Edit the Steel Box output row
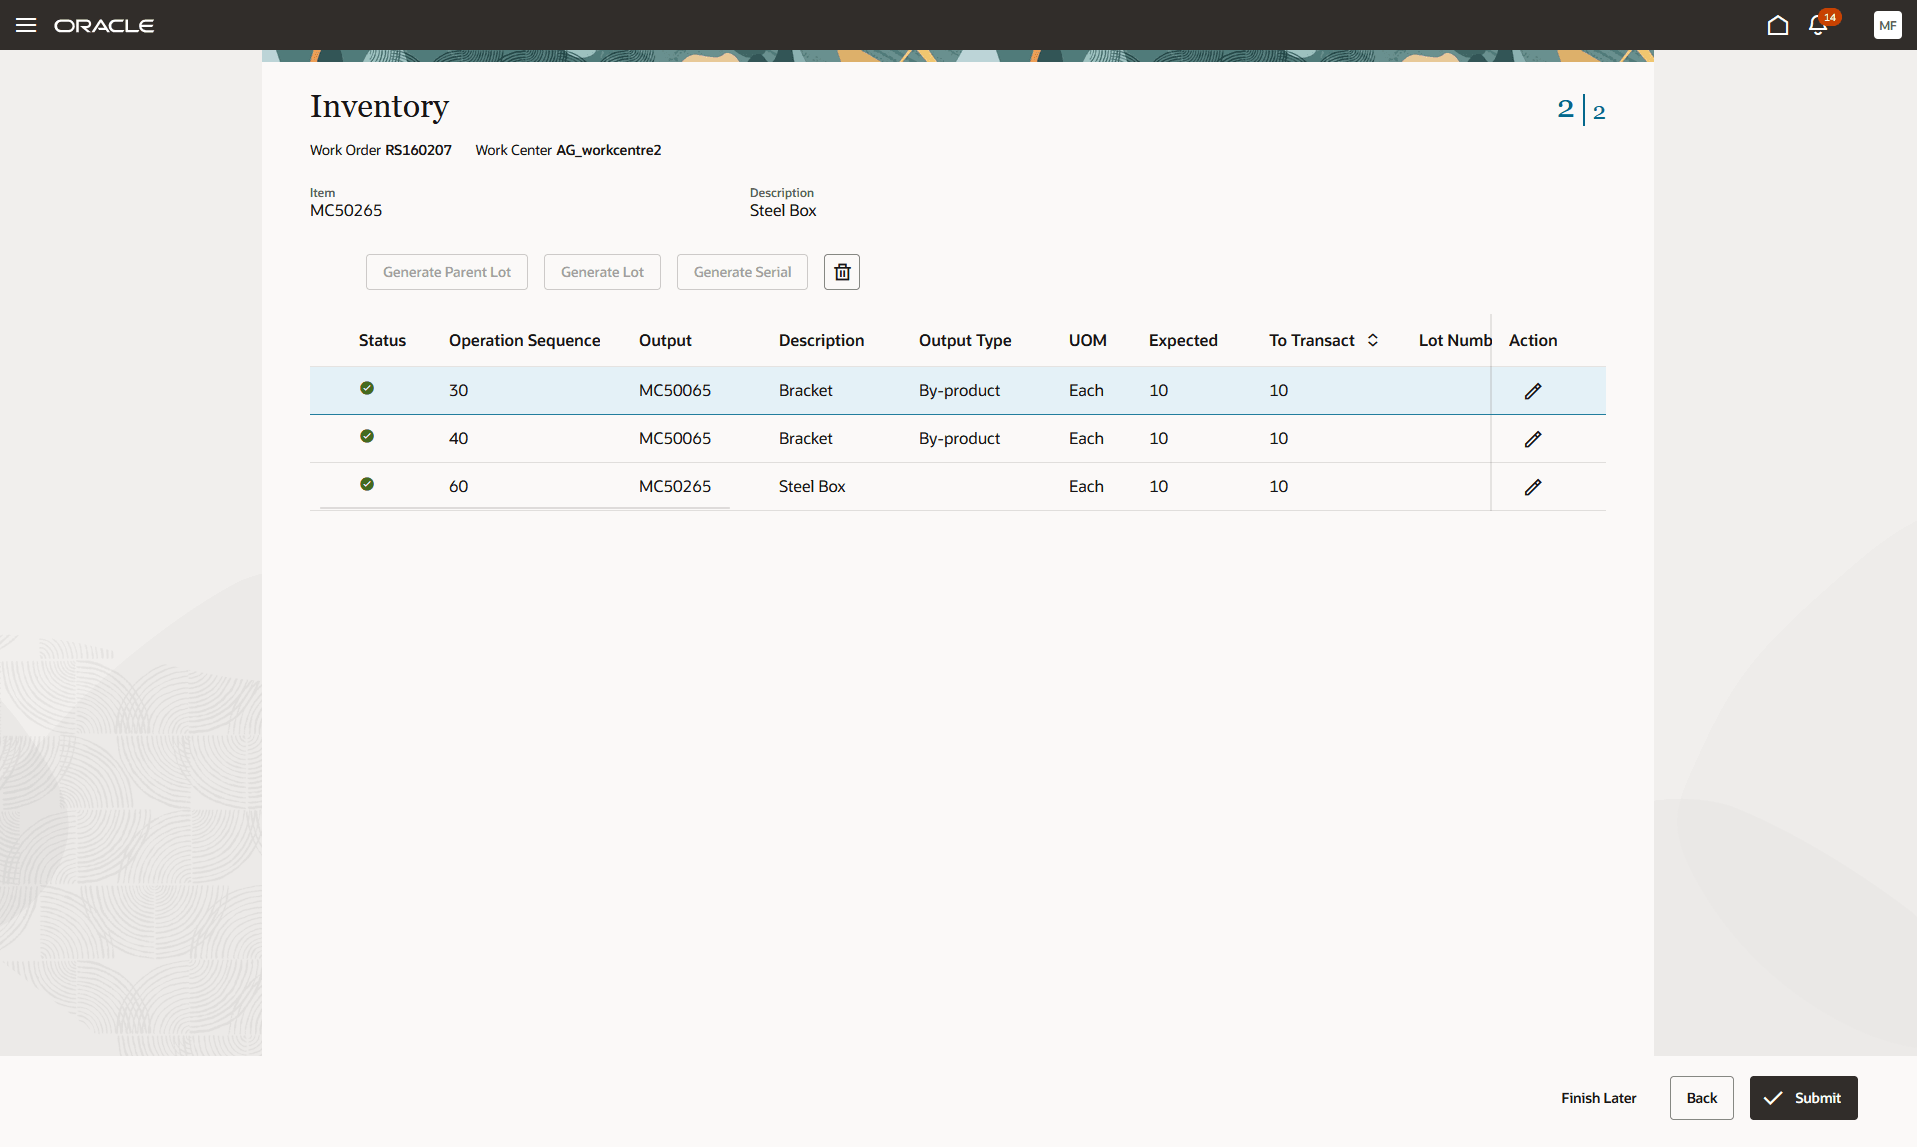The height and width of the screenshot is (1147, 1917). tap(1533, 487)
